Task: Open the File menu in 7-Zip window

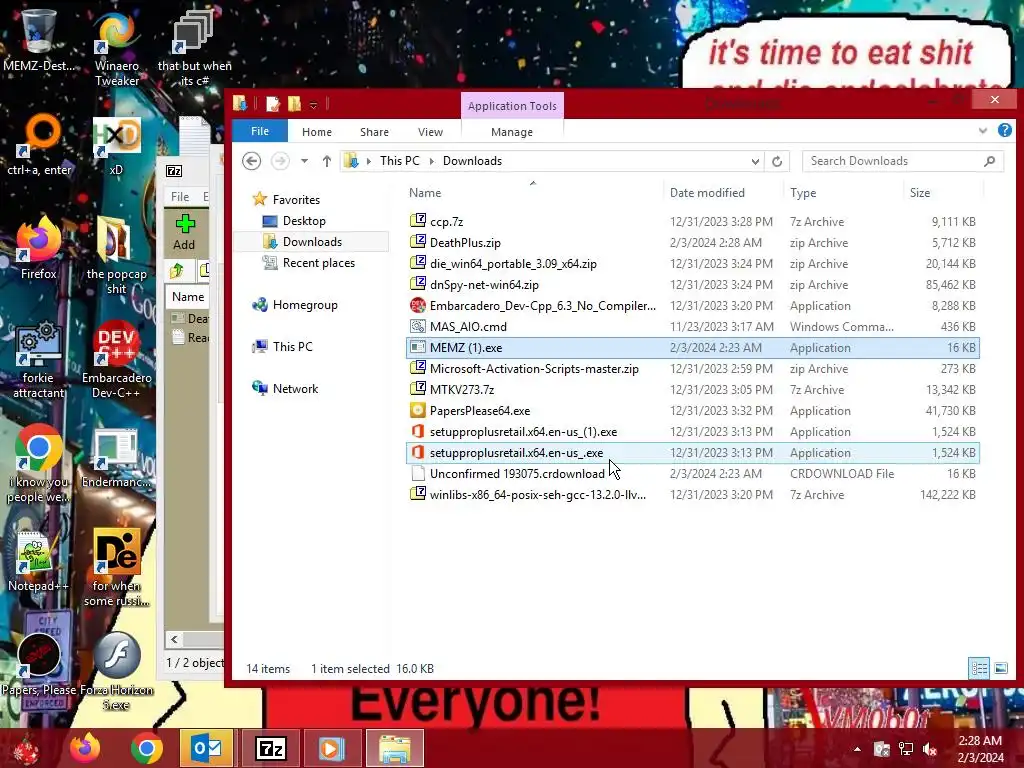Action: click(x=180, y=197)
